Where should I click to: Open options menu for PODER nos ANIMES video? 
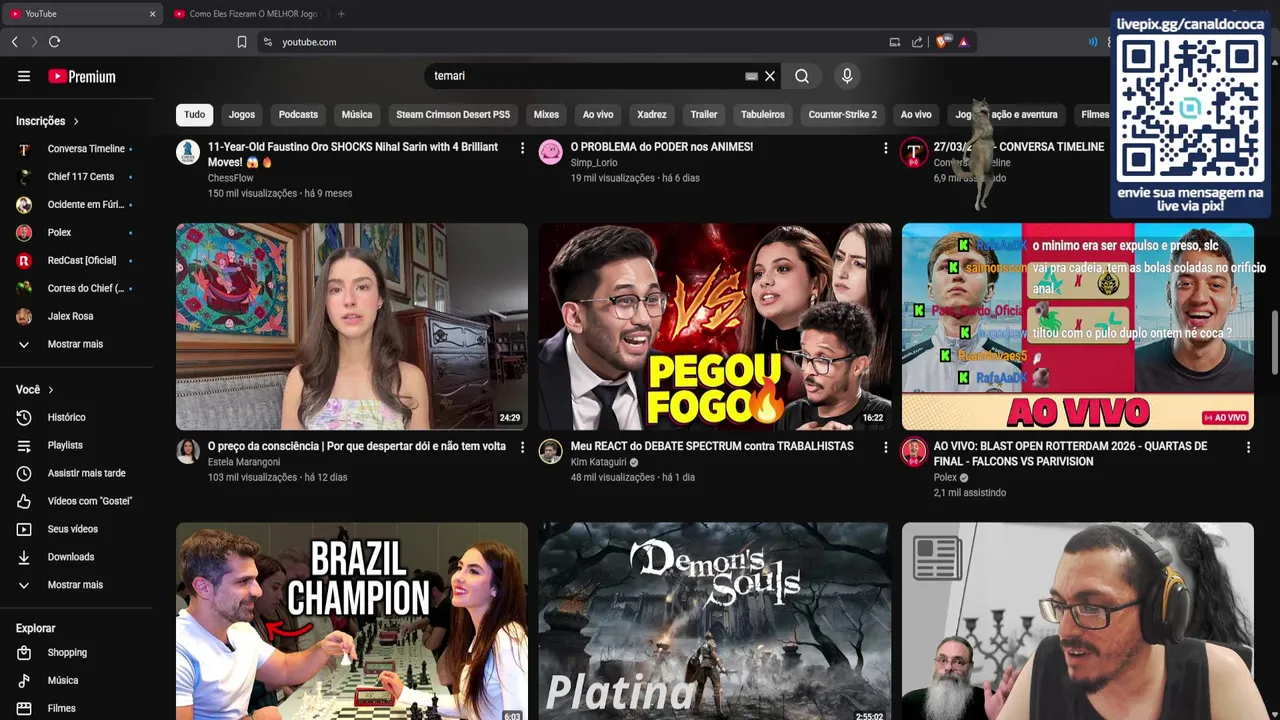[885, 148]
